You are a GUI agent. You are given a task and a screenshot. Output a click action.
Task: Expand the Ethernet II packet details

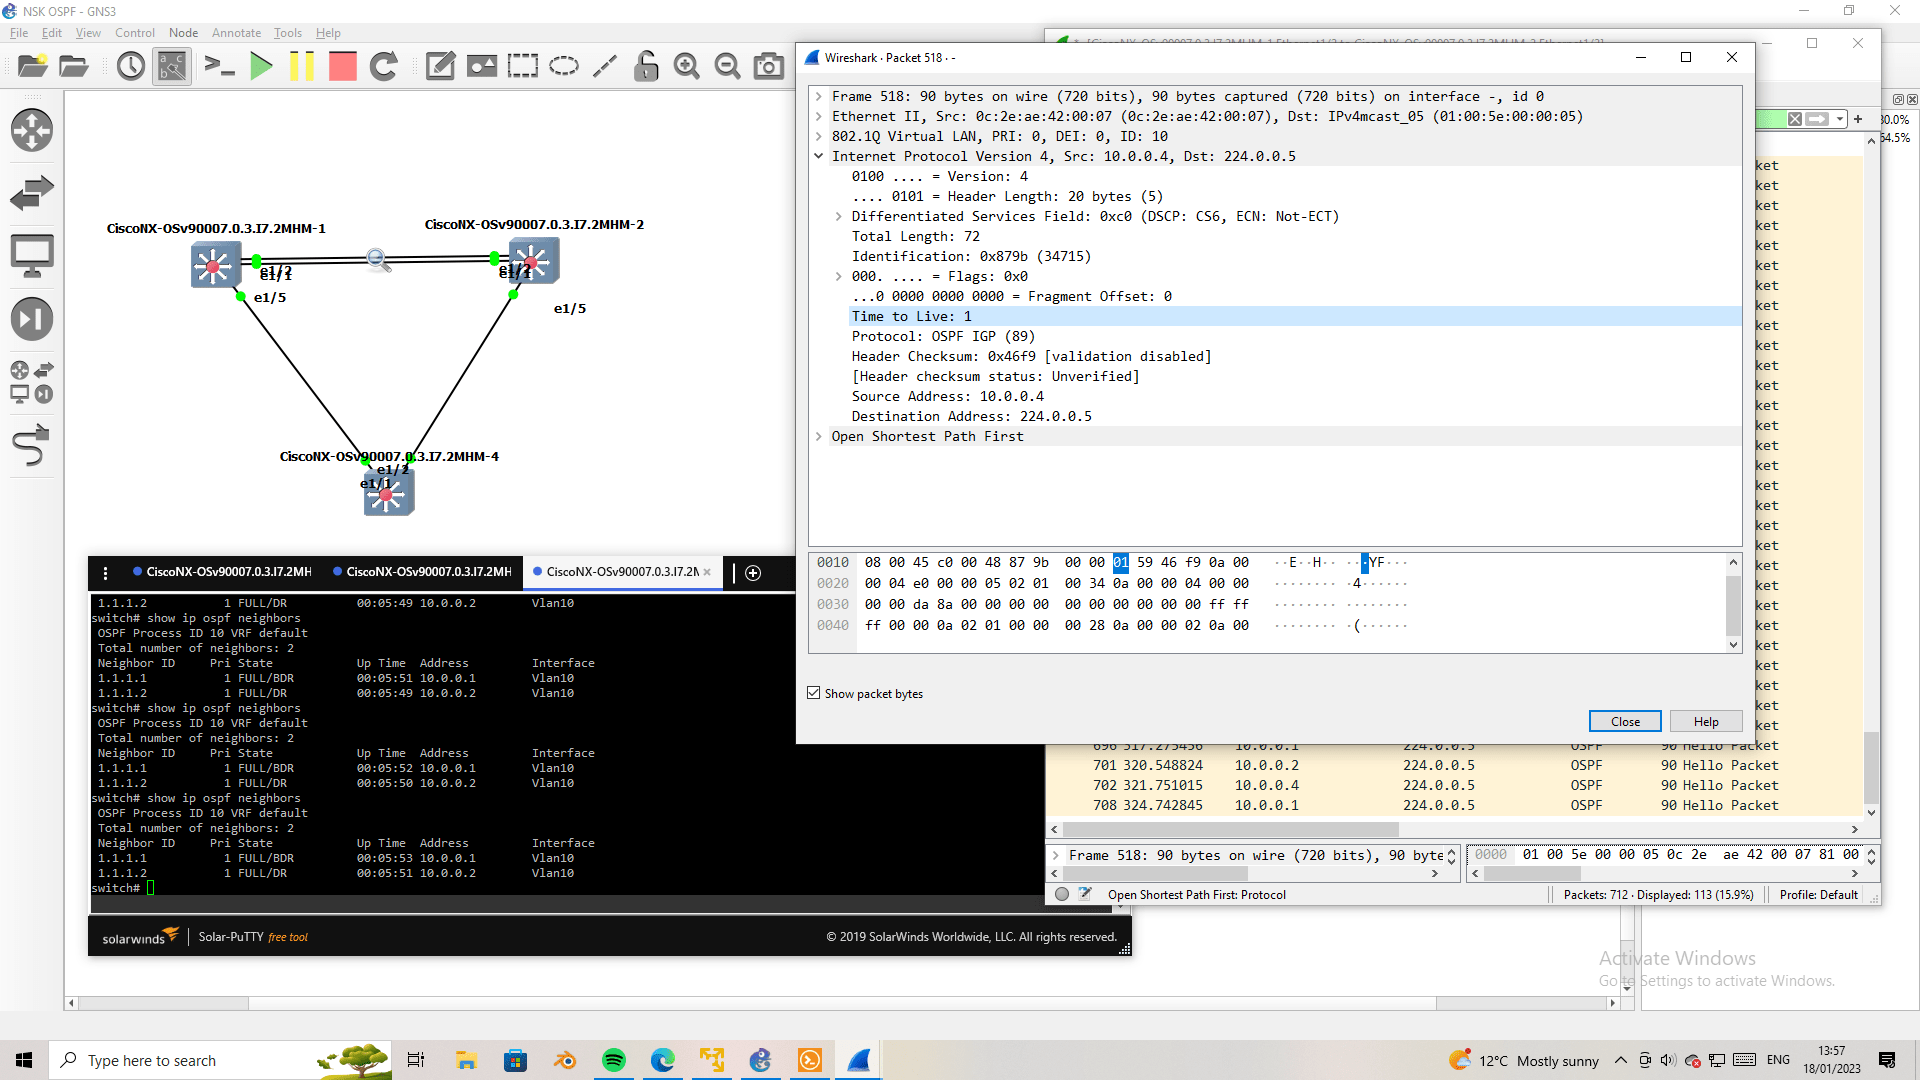click(820, 116)
